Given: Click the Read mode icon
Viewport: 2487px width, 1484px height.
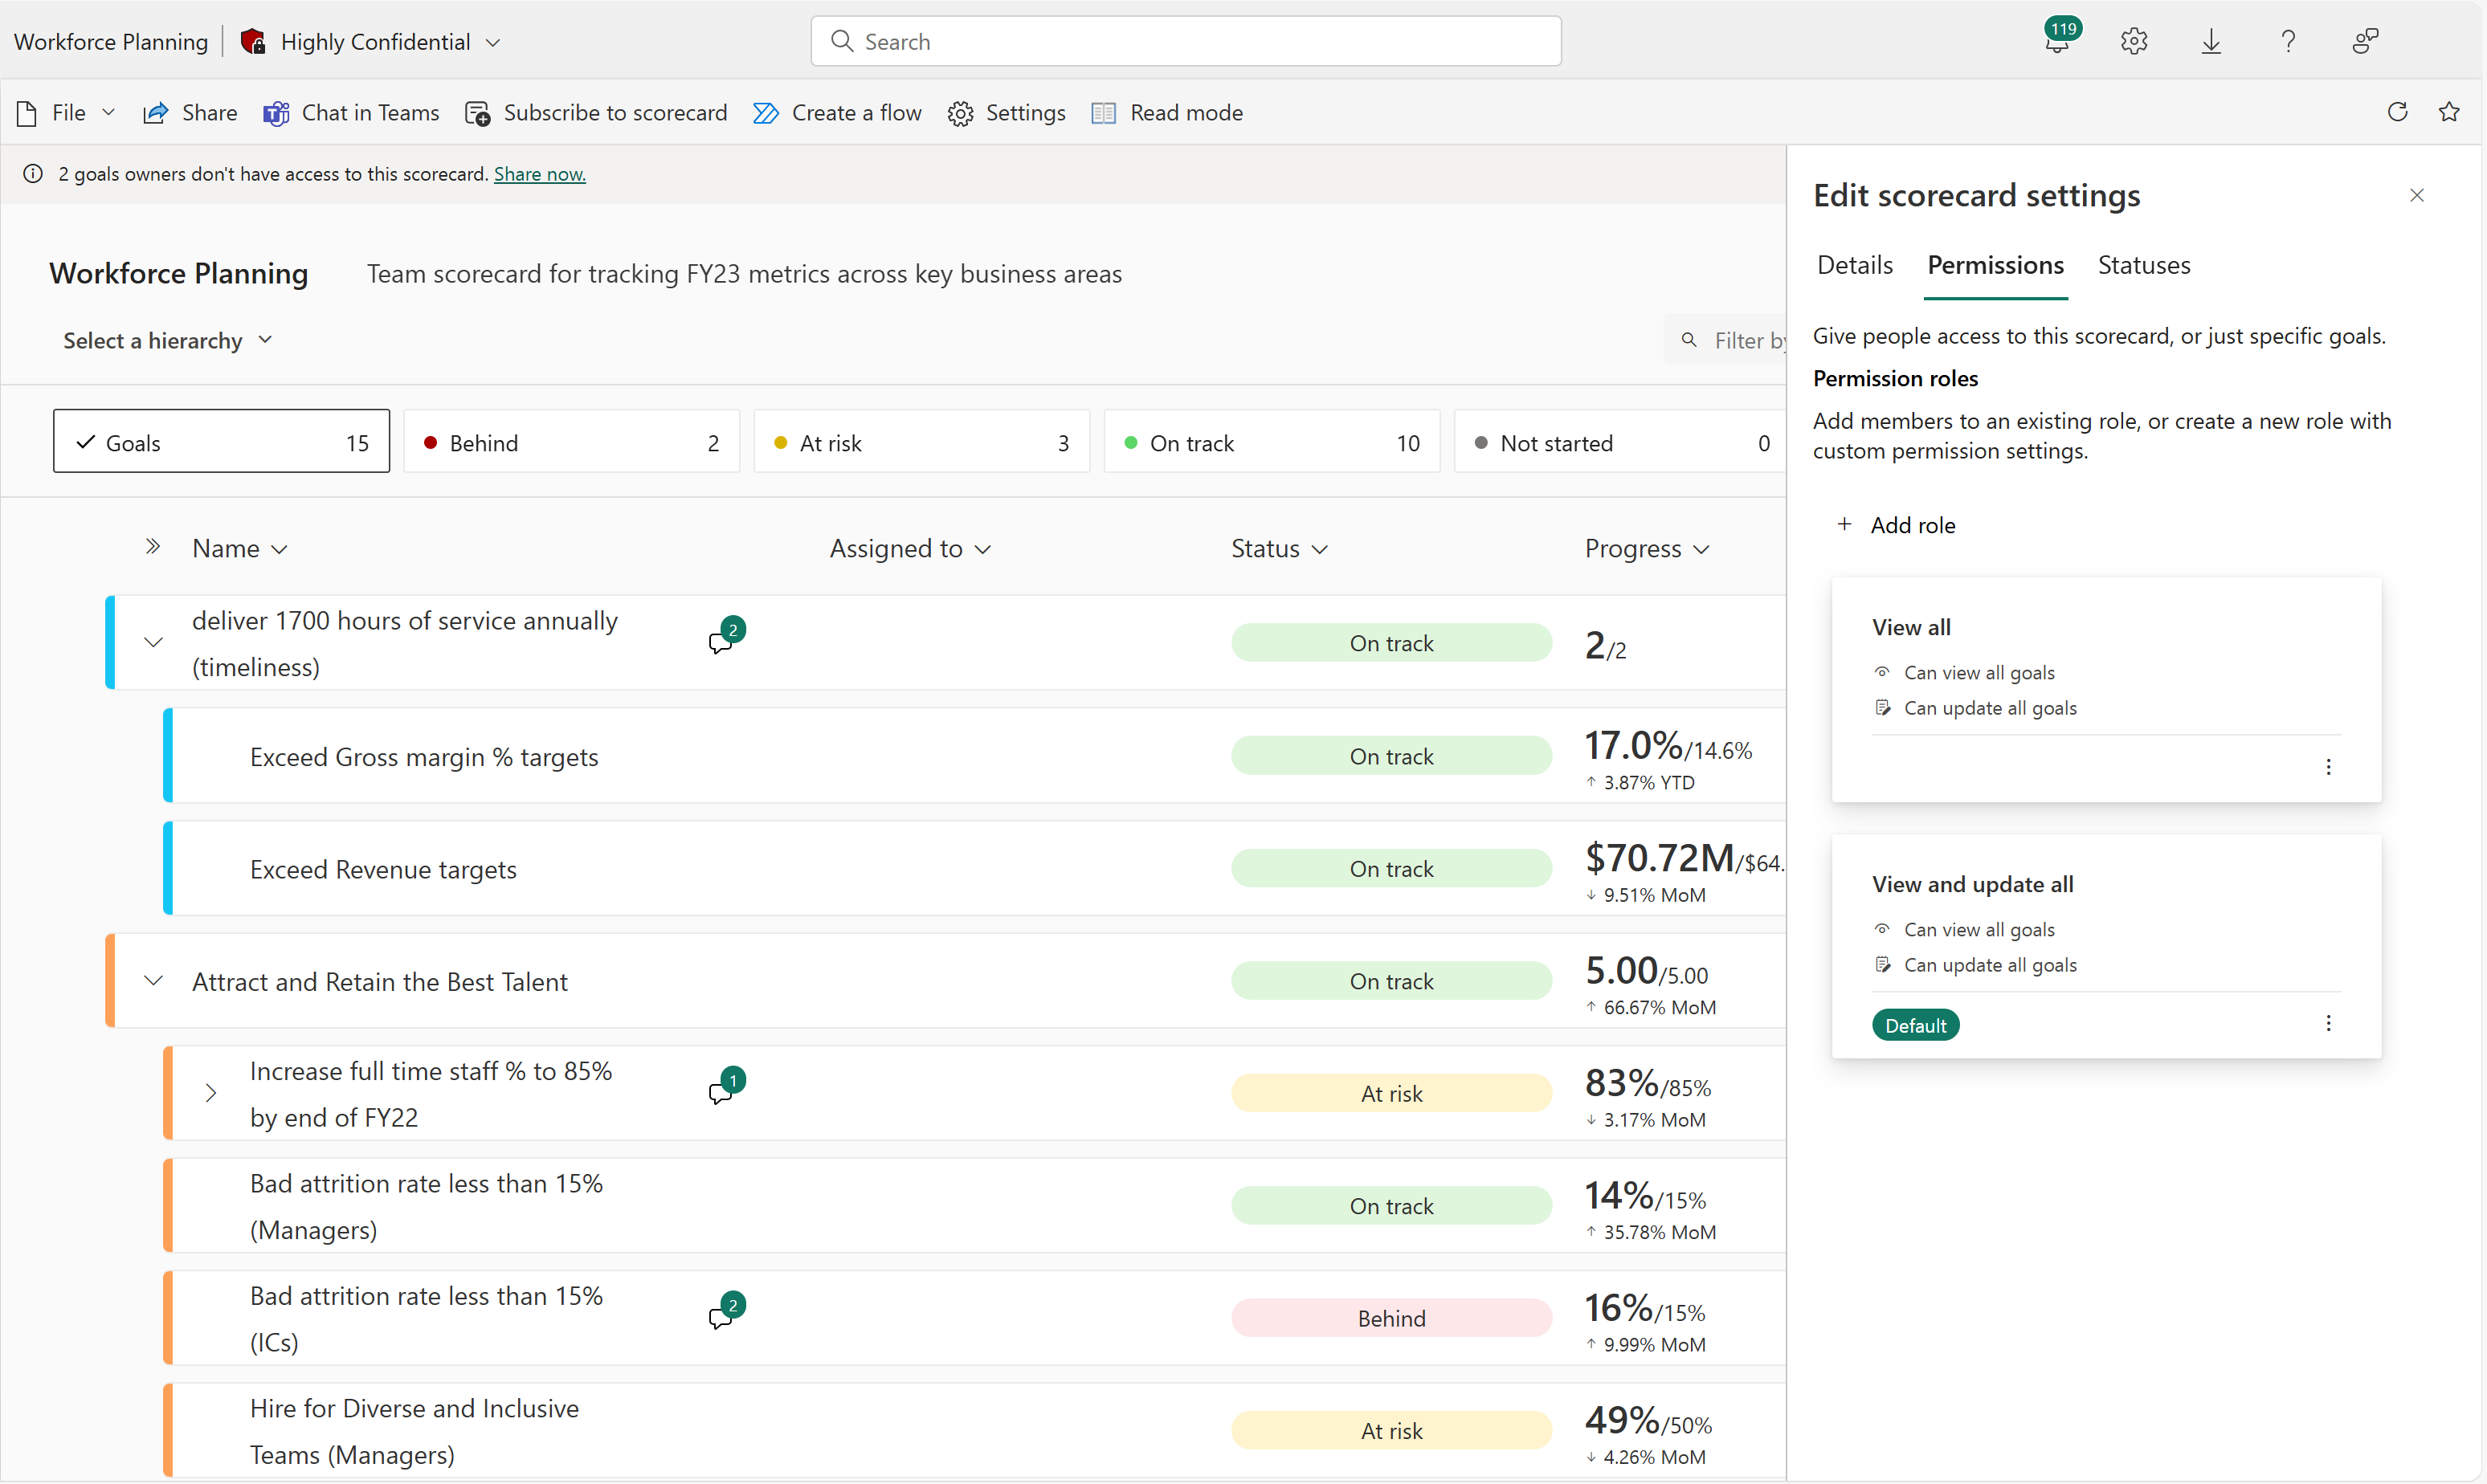Looking at the screenshot, I should coord(1104,113).
